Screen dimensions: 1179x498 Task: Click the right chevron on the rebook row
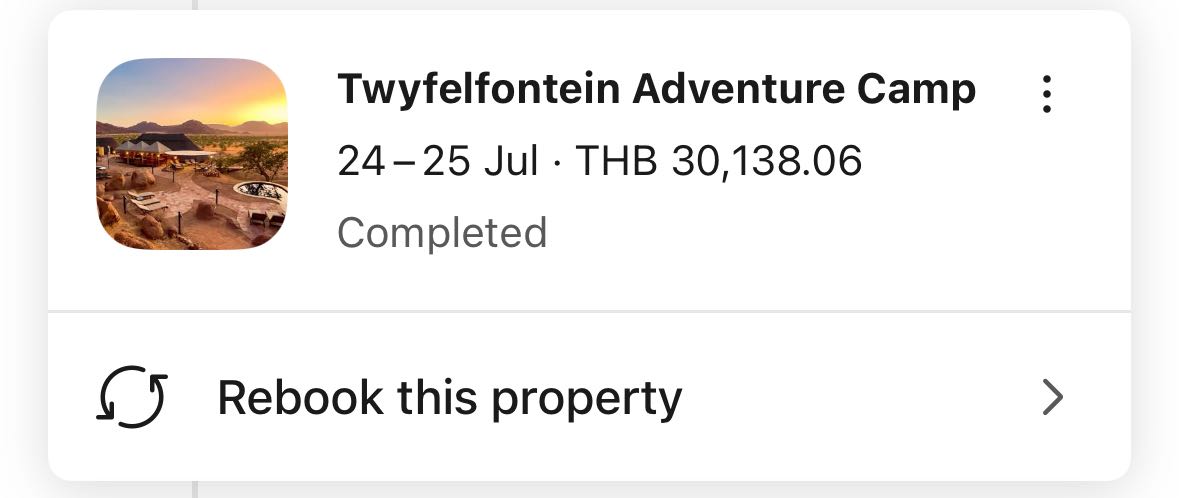[x=1053, y=397]
